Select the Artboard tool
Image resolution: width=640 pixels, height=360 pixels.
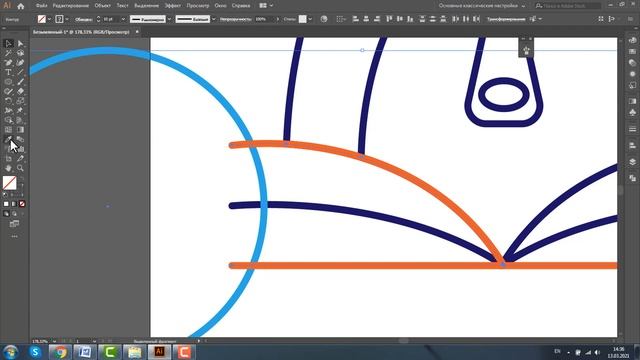(x=8, y=158)
